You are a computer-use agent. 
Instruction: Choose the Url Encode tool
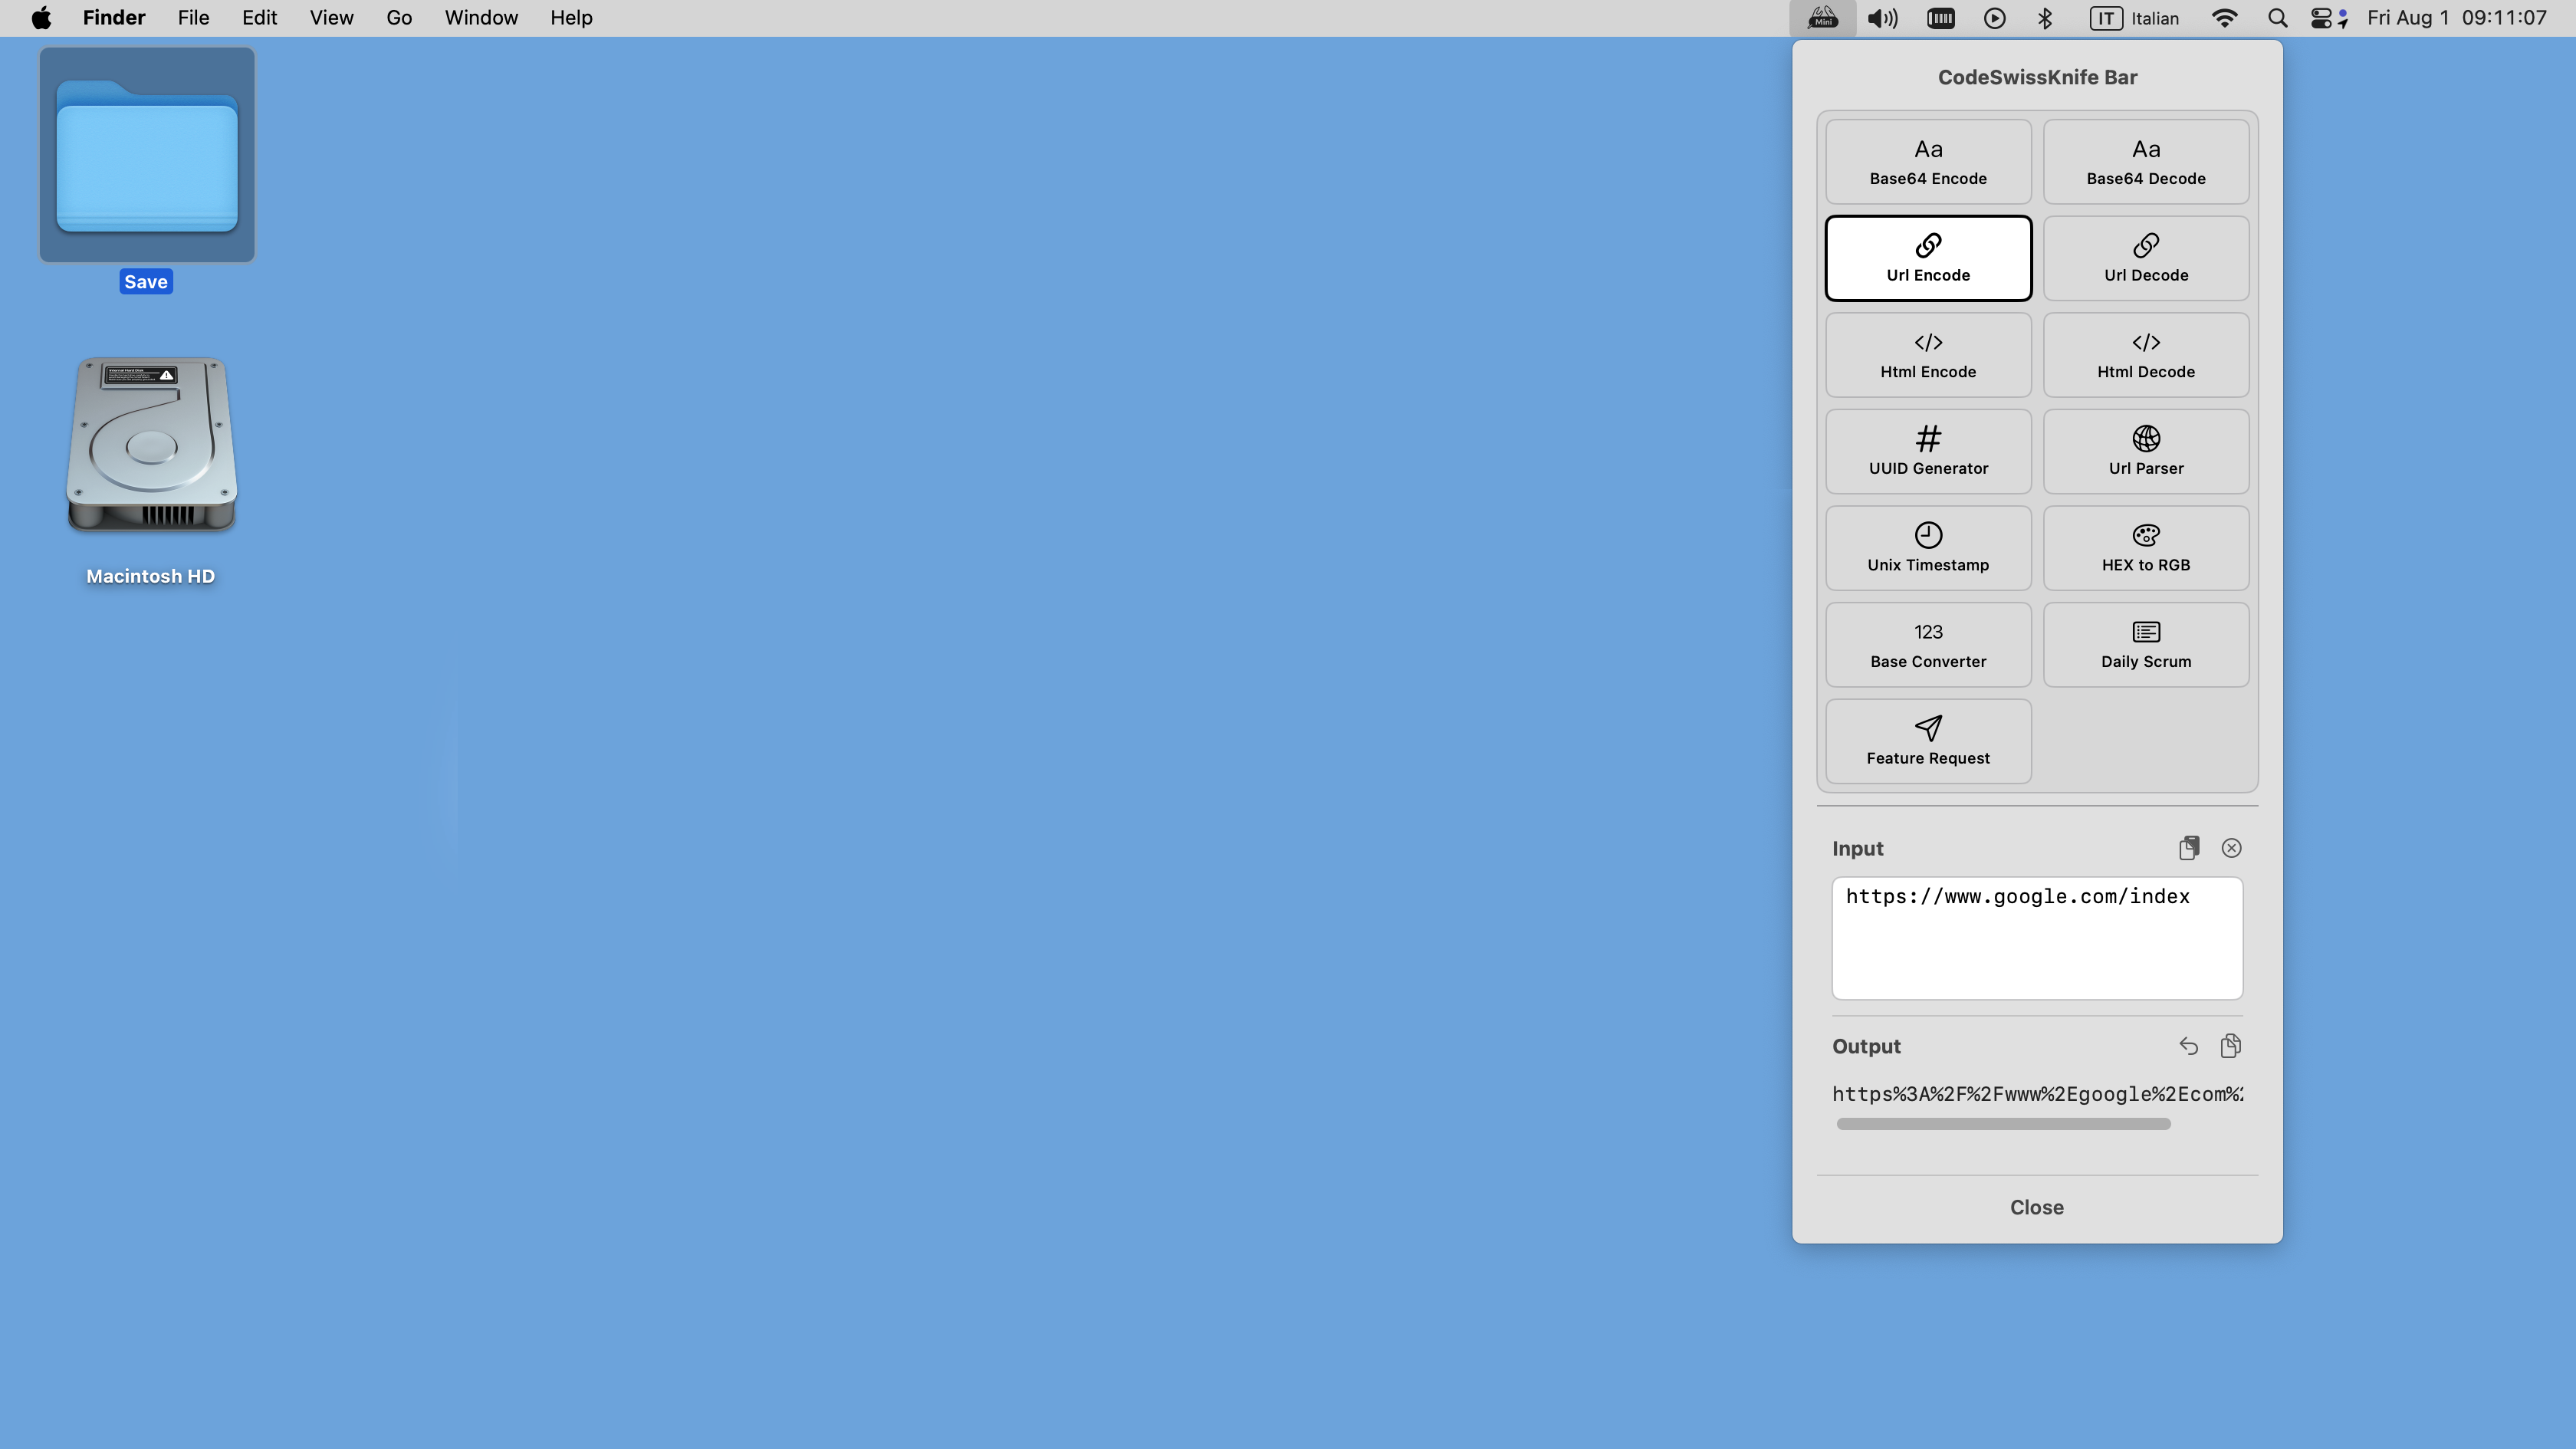(1928, 258)
